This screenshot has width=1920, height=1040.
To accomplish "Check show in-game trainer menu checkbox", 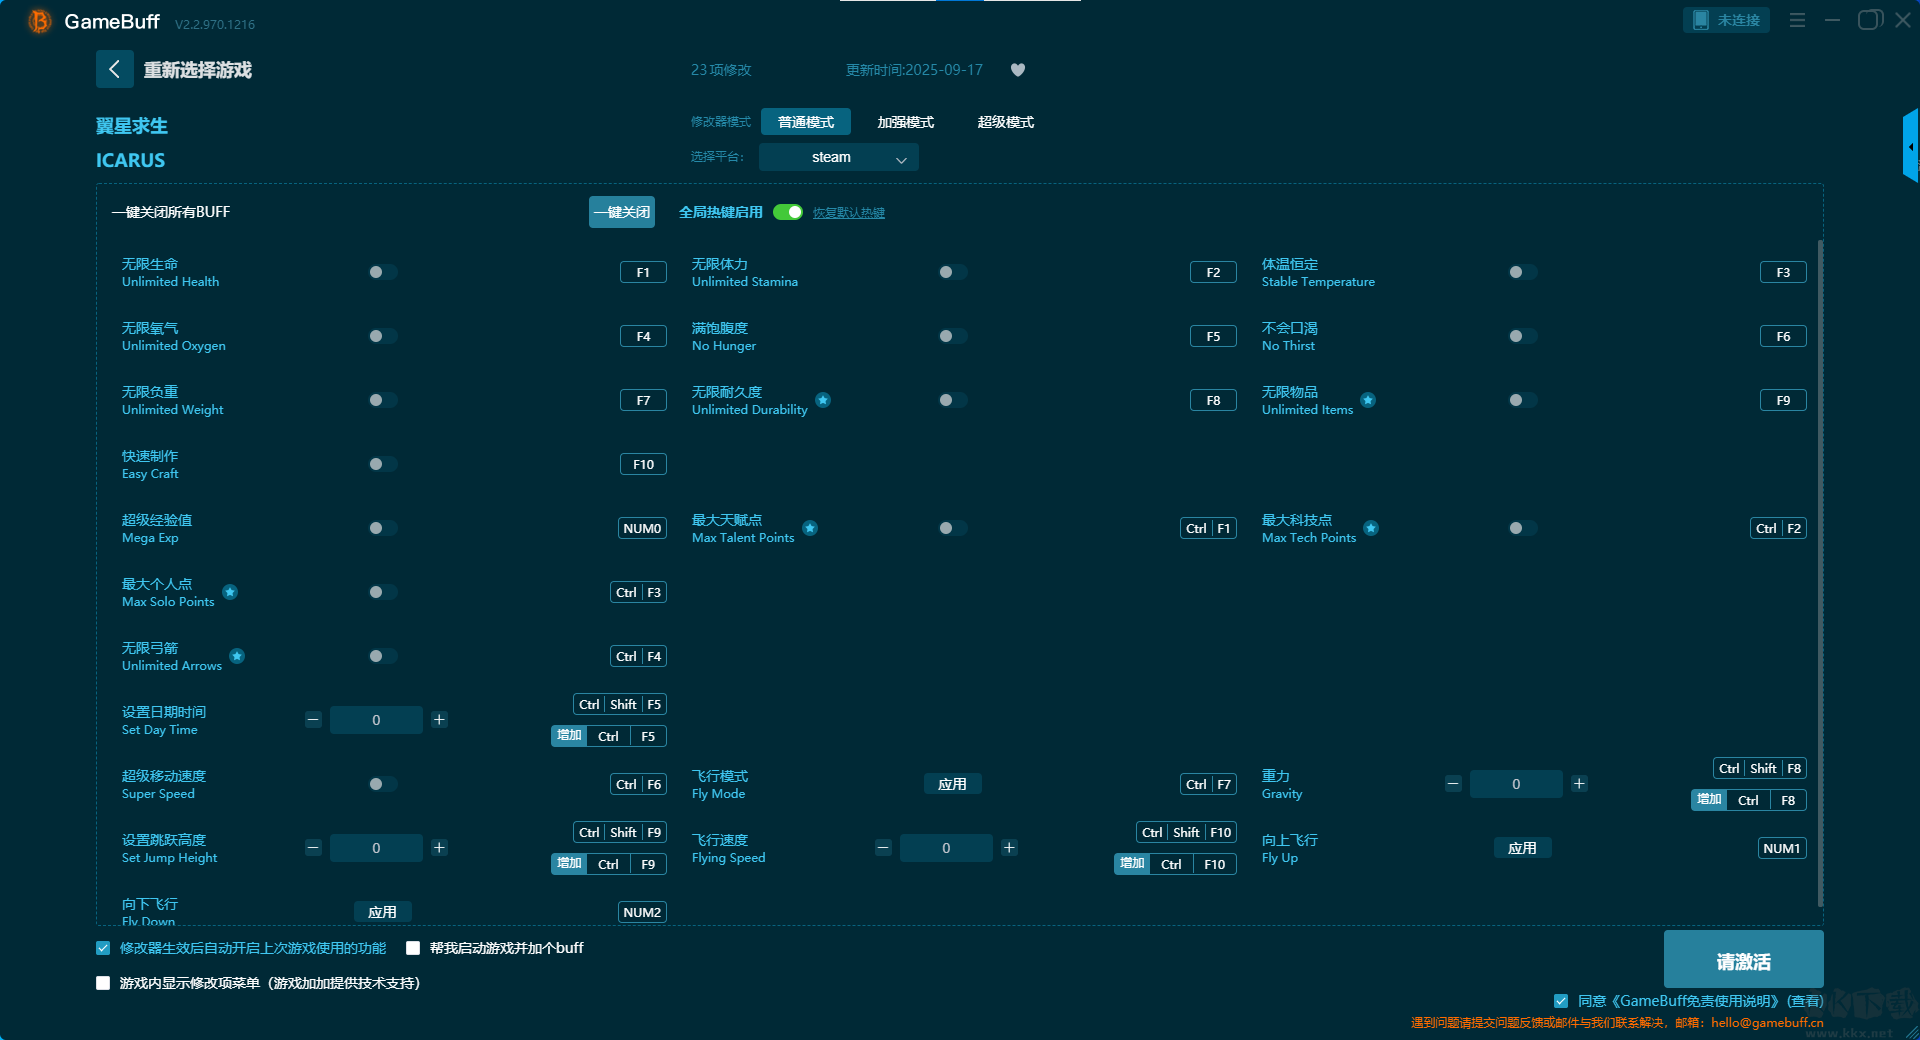I will point(103,983).
